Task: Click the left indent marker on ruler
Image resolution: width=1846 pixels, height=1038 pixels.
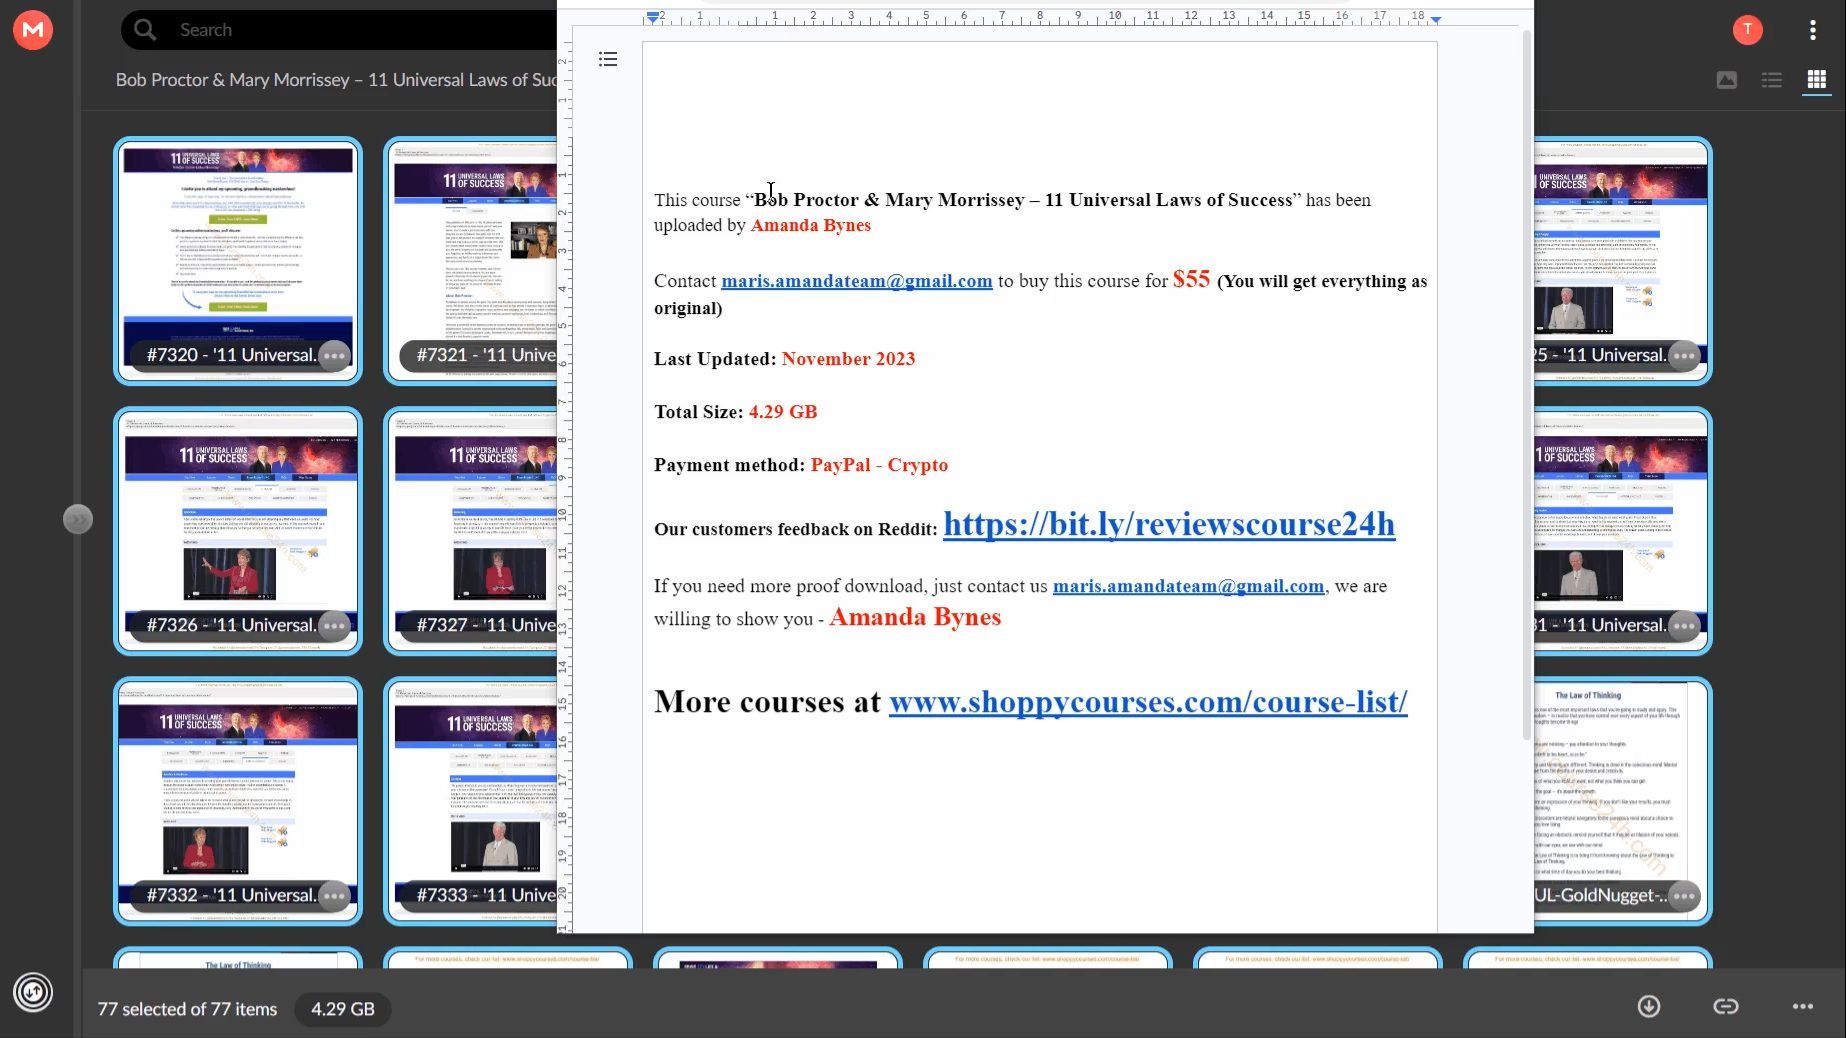Action: [652, 17]
